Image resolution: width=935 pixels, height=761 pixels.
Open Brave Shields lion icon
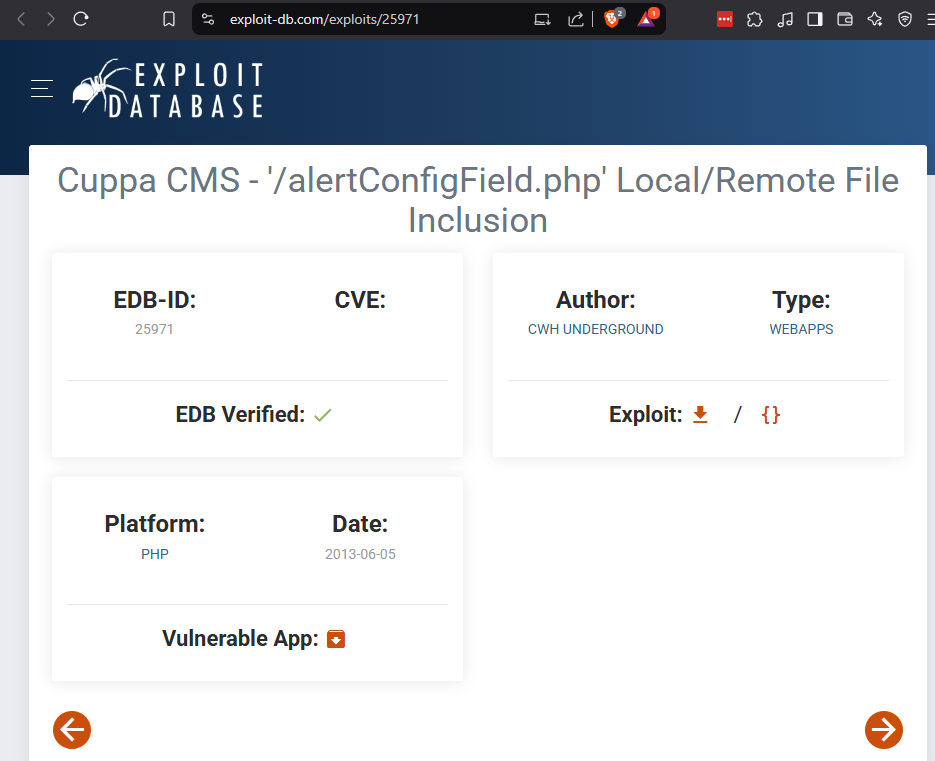tap(612, 19)
